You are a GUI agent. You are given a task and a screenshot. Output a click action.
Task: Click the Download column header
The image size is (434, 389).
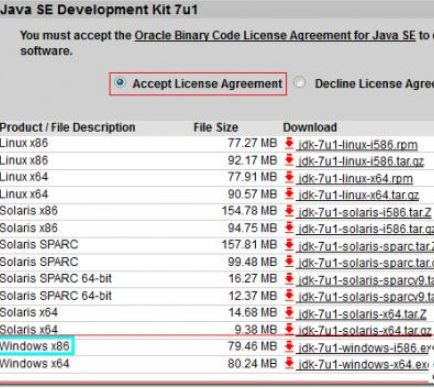pos(310,127)
